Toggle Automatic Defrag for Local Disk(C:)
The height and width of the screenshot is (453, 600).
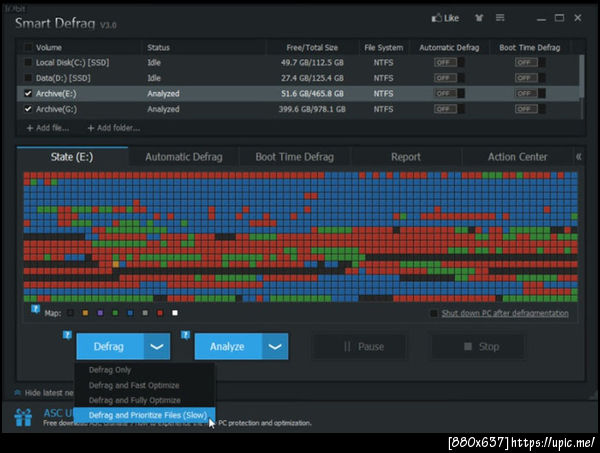click(449, 62)
